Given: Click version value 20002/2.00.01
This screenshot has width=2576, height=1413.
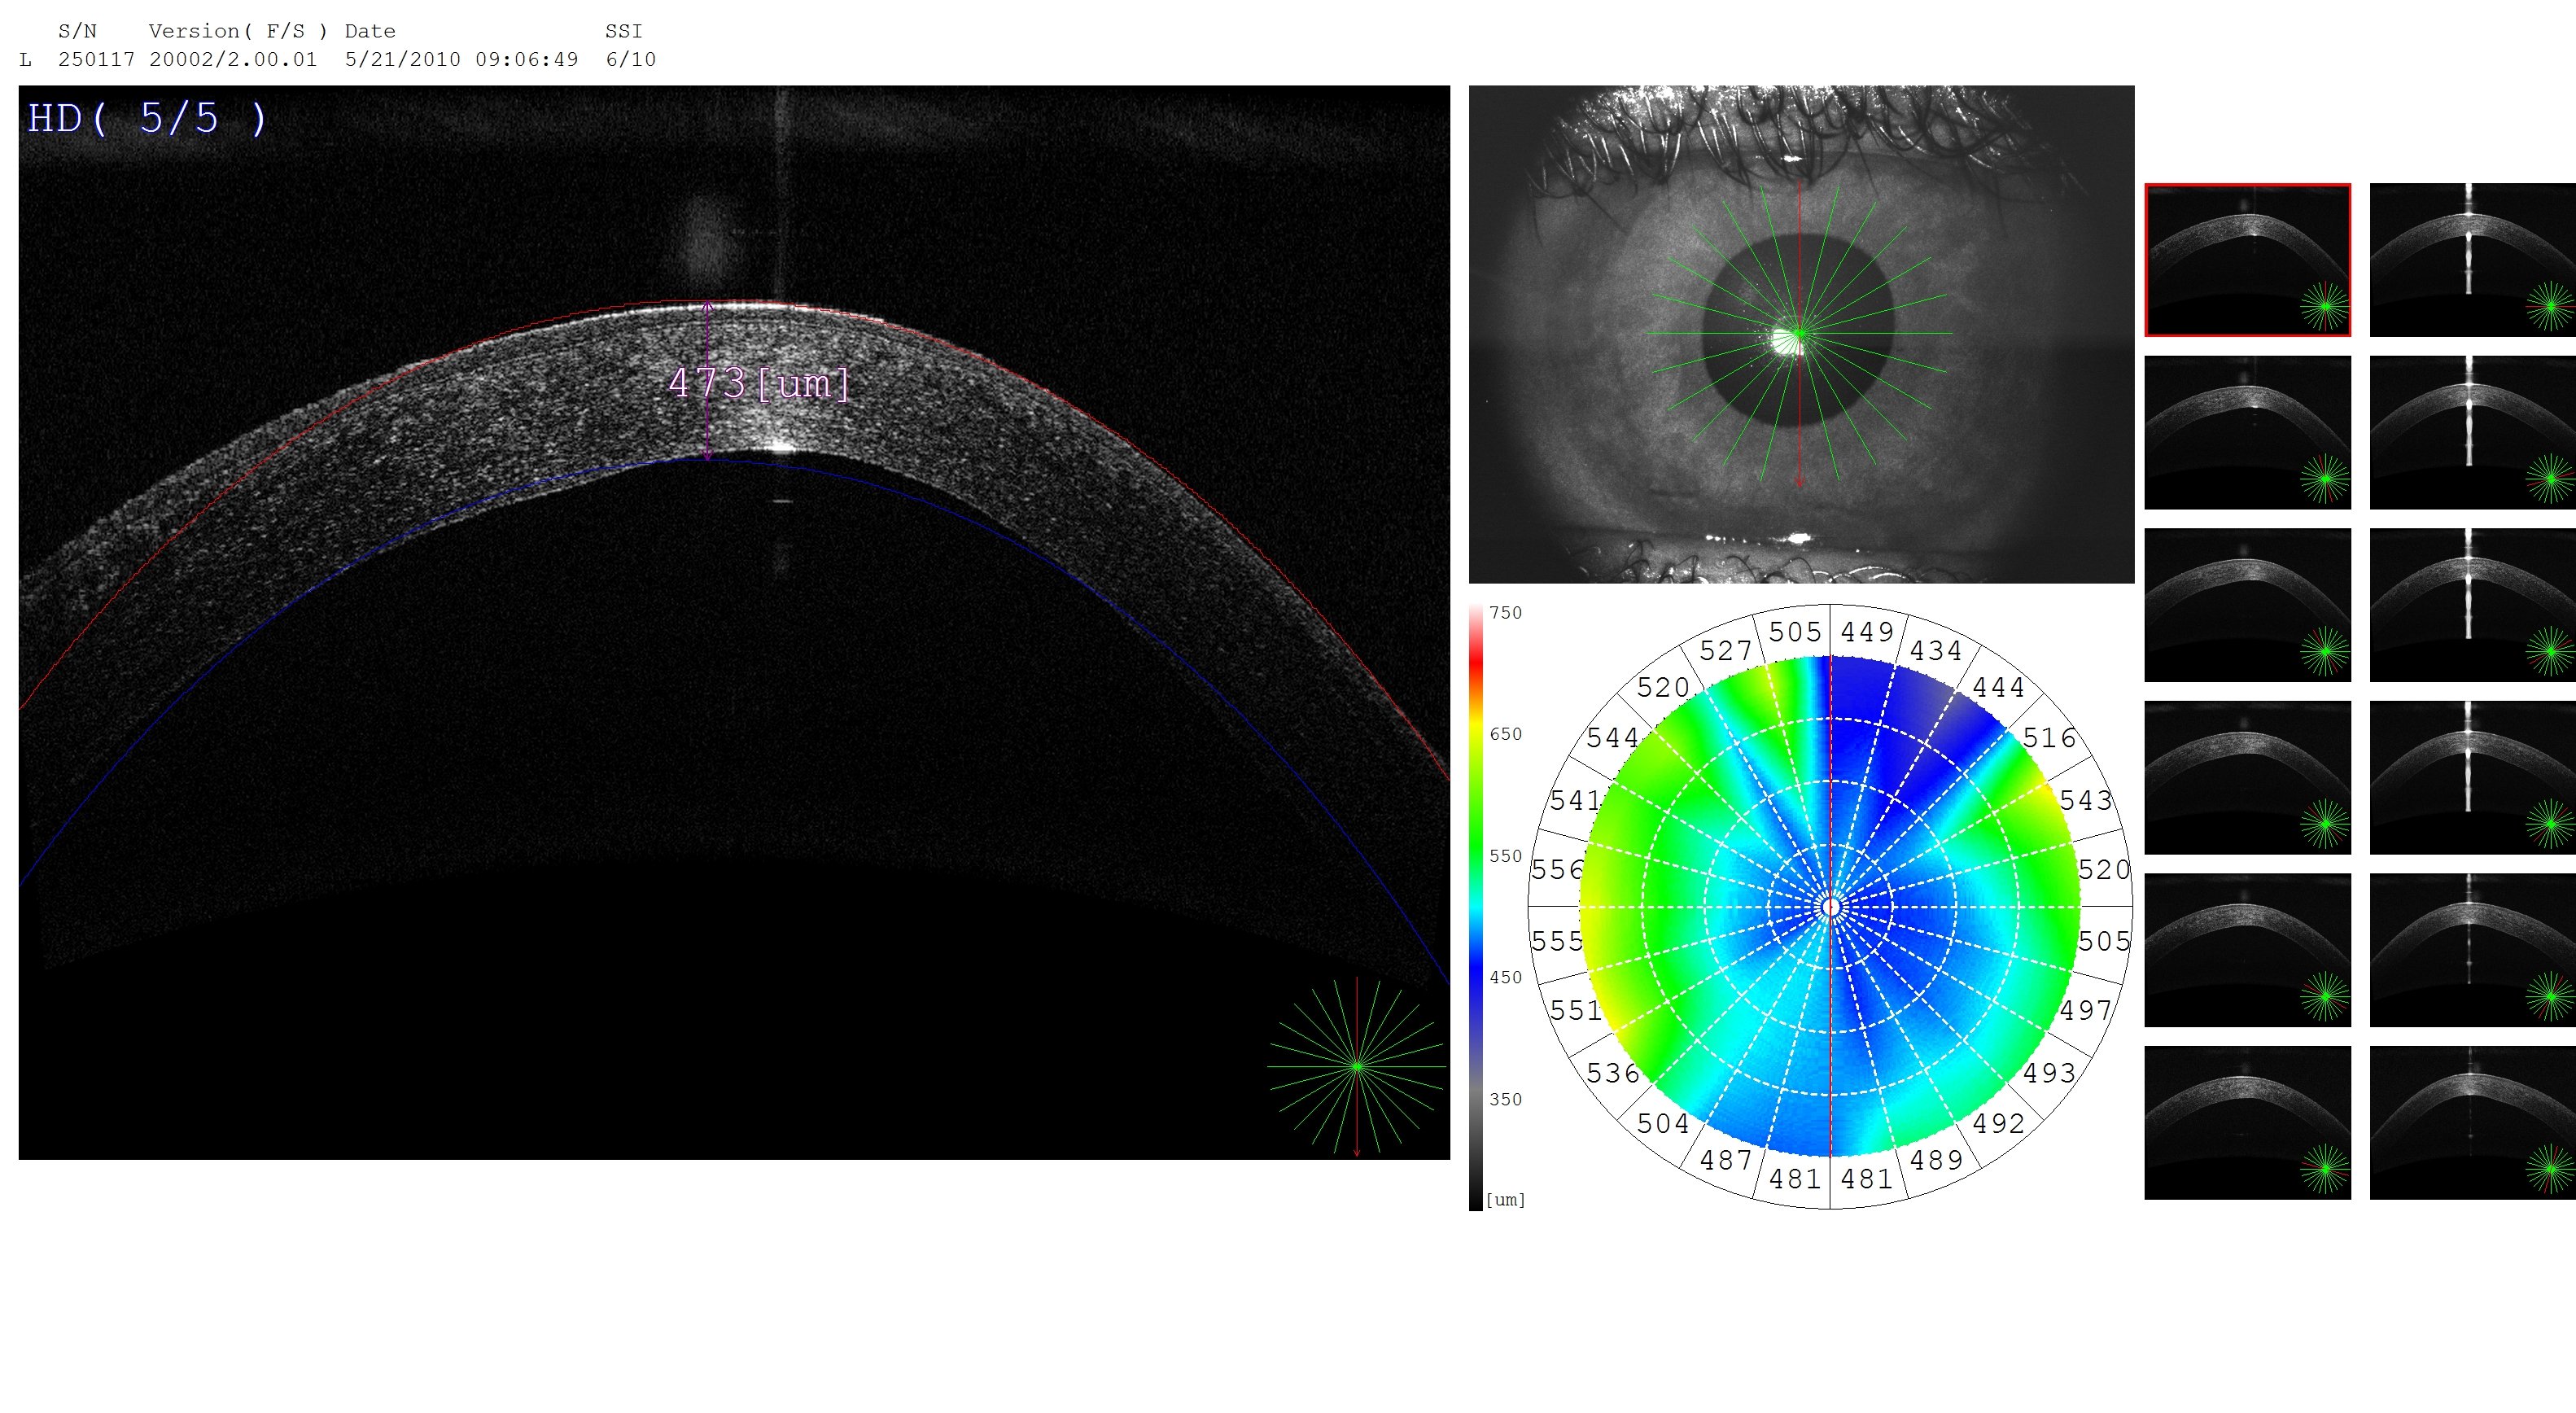Looking at the screenshot, I should (233, 59).
